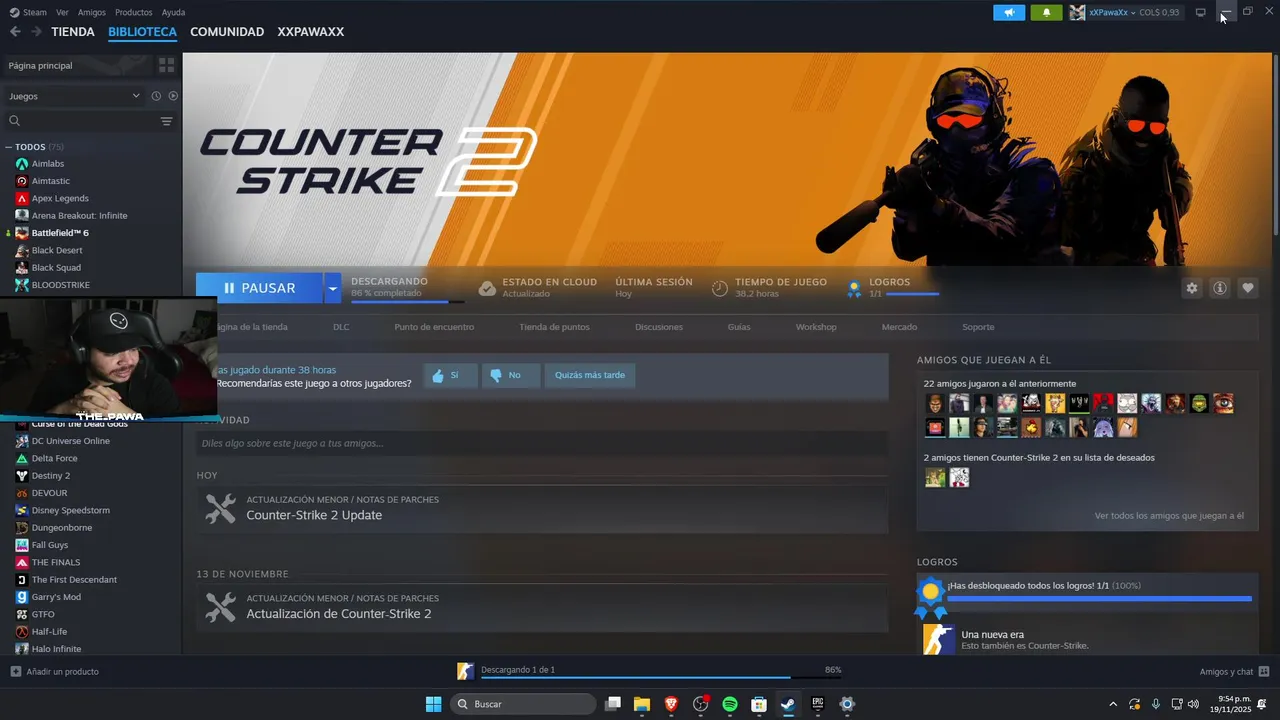Viewport: 1280px width, 720px height.
Task: Expand the PAUSAR dropdown arrow
Action: click(332, 288)
